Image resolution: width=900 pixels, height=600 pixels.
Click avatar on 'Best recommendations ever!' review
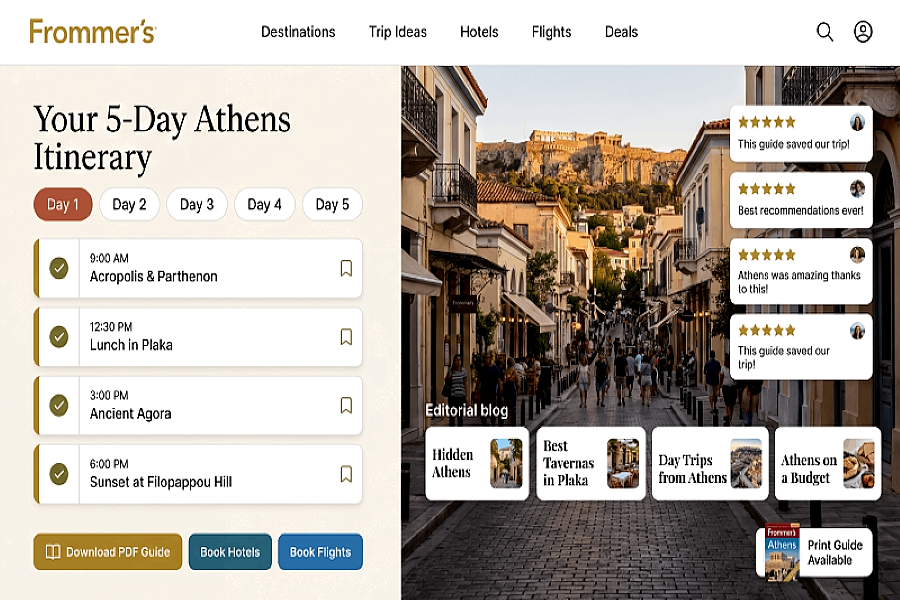[857, 189]
